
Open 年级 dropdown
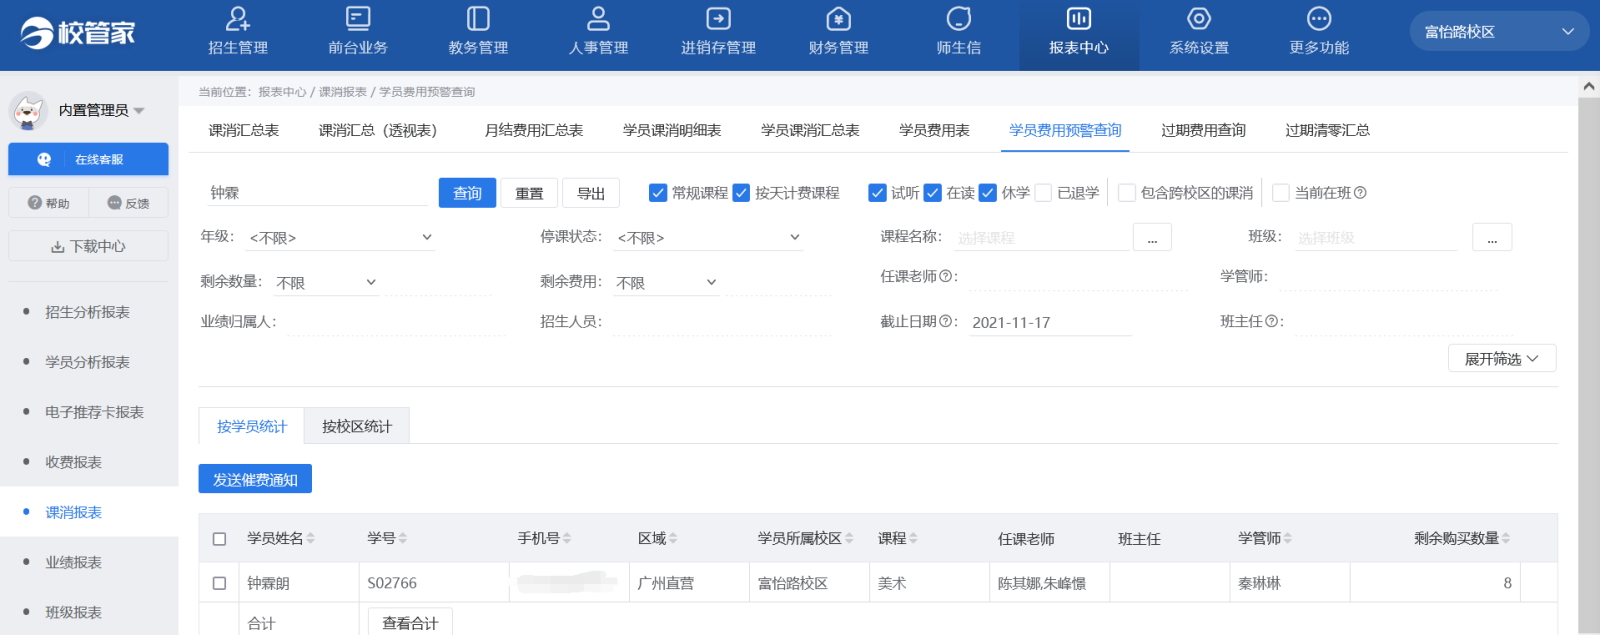coord(340,237)
